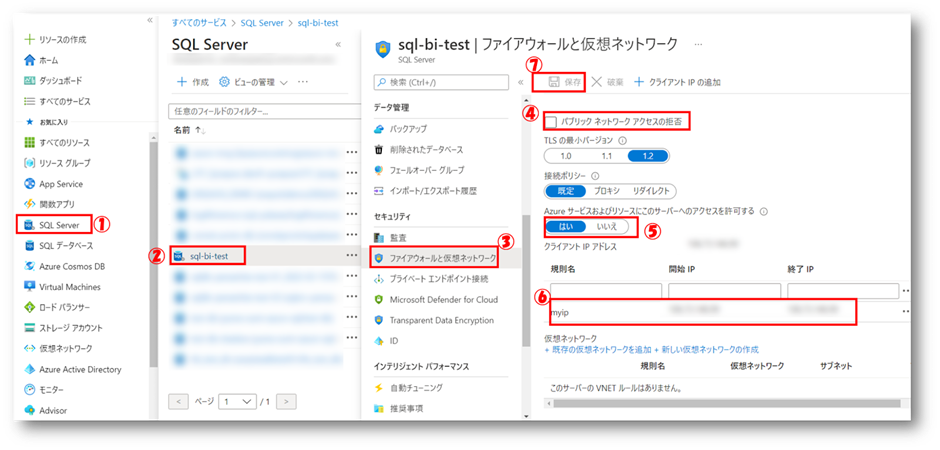Sort the list by the 名前 column

pyautogui.click(x=189, y=130)
